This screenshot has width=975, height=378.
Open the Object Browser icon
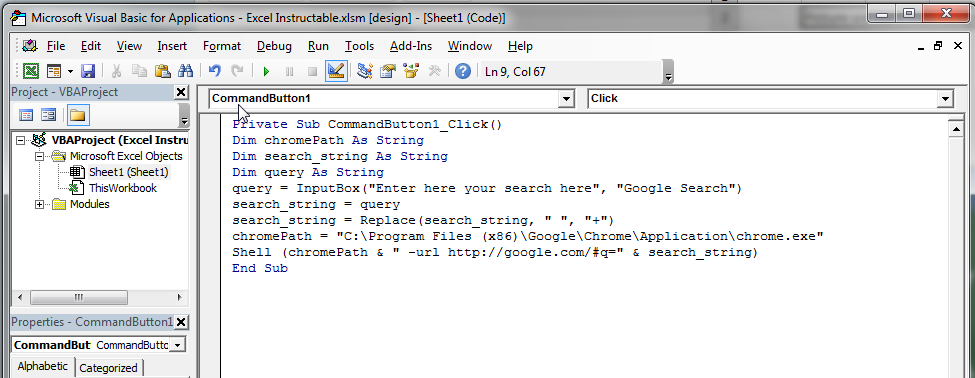tap(411, 71)
